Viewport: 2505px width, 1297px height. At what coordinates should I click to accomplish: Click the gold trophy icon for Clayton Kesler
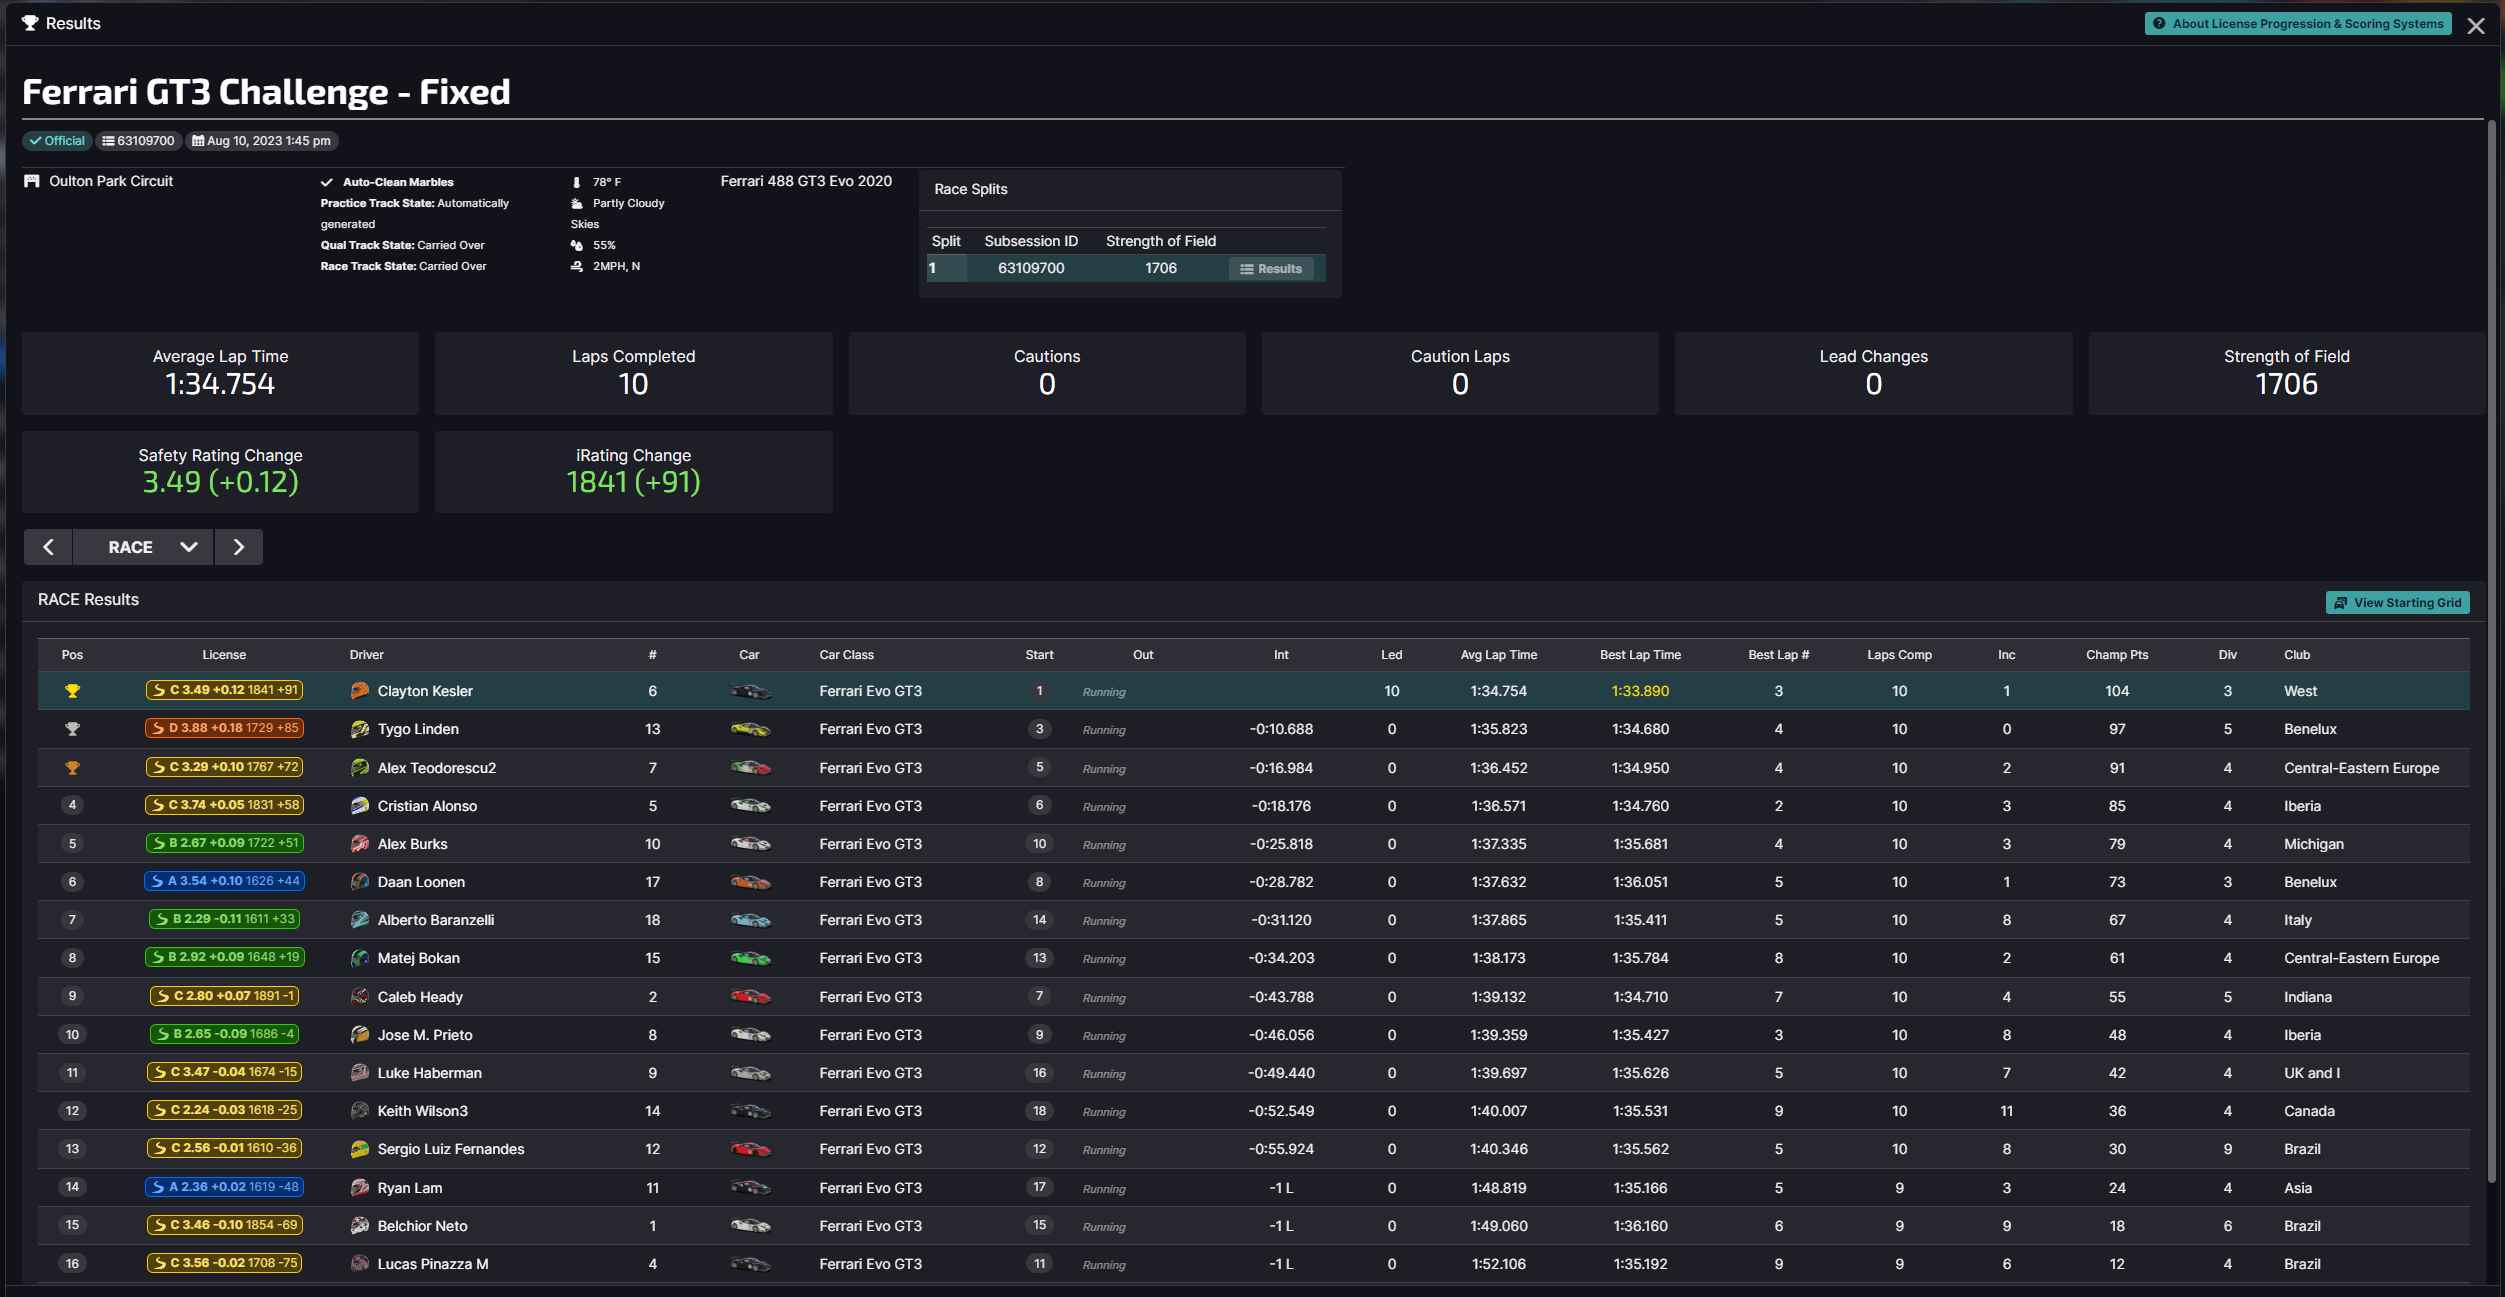click(x=72, y=691)
